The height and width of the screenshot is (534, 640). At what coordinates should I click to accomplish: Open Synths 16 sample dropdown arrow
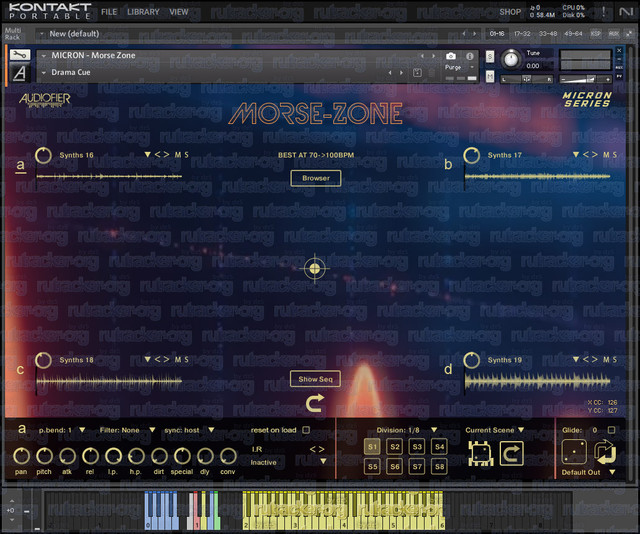click(147, 154)
